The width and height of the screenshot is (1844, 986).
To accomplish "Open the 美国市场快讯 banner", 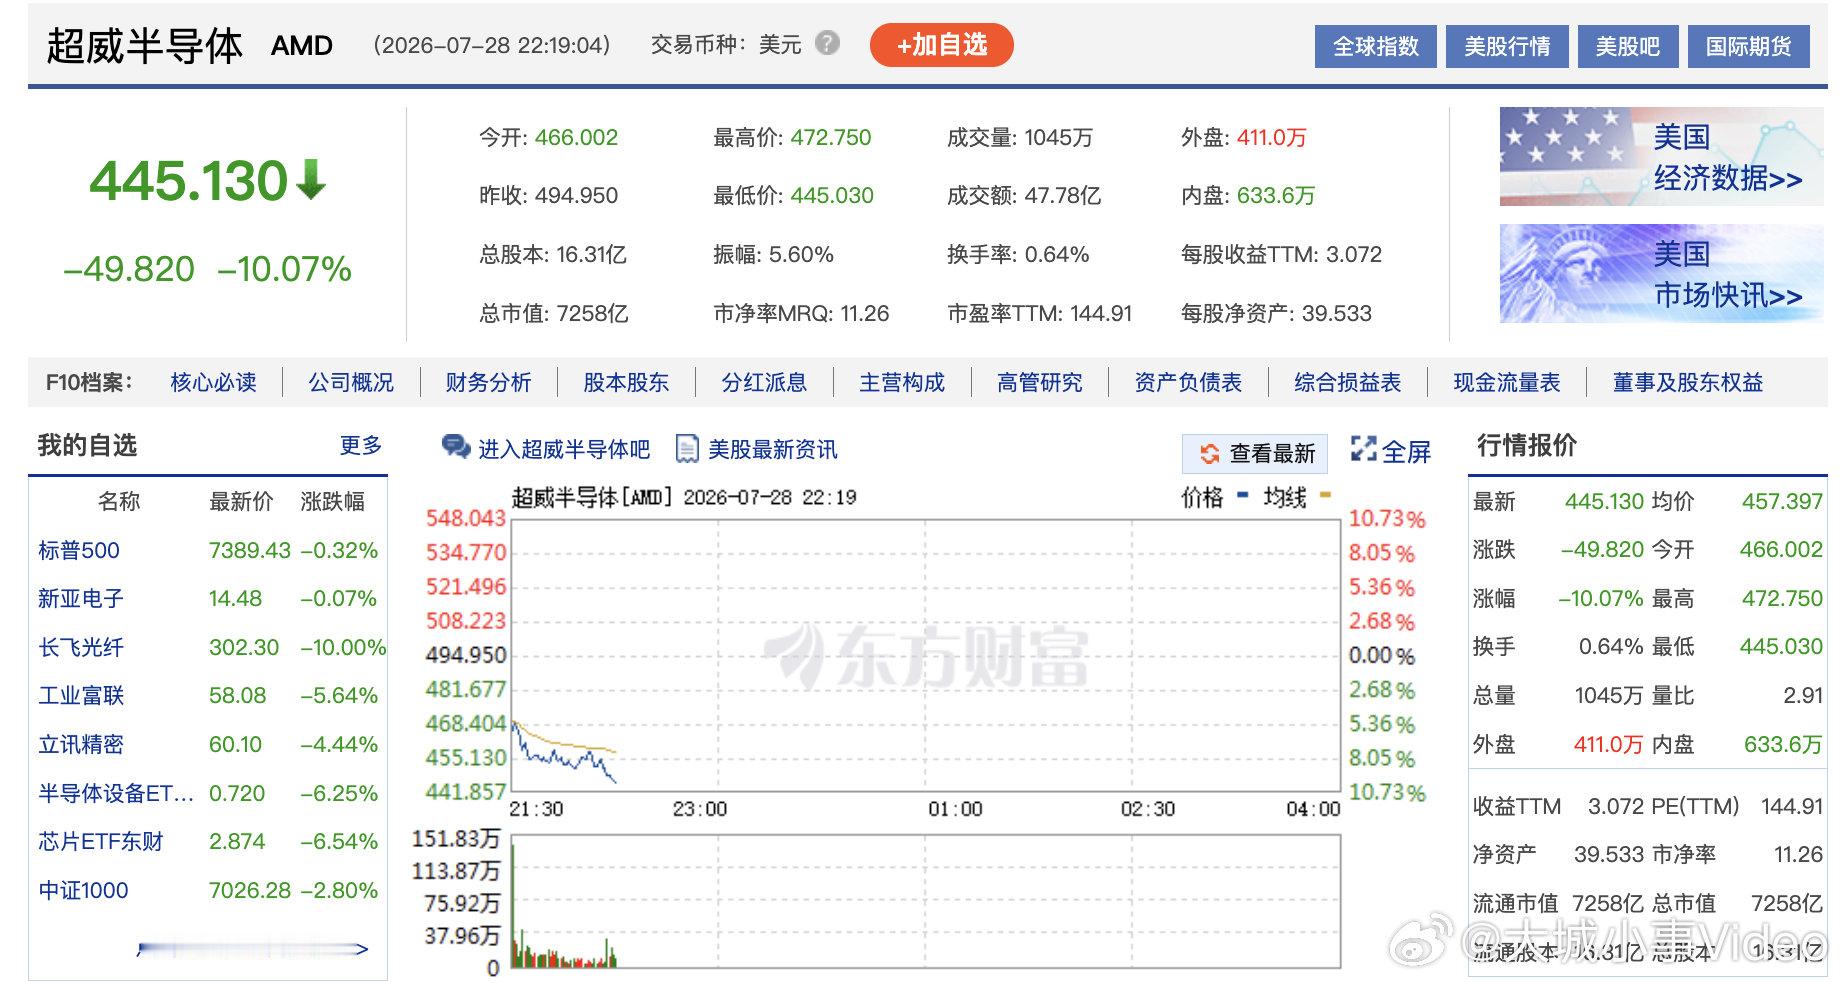I will [1661, 273].
